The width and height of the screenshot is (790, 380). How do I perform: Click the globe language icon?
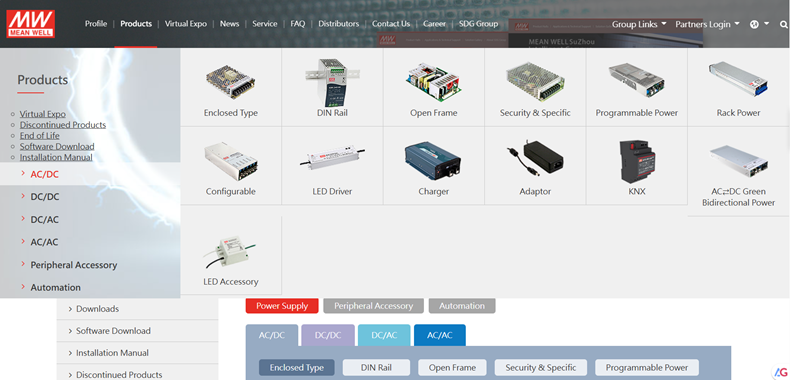point(754,24)
